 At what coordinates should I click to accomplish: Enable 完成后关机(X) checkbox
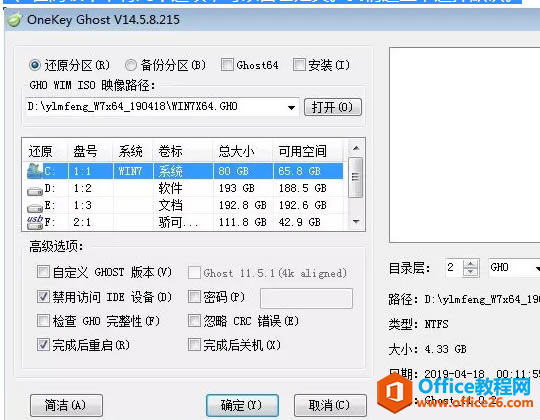click(x=194, y=344)
